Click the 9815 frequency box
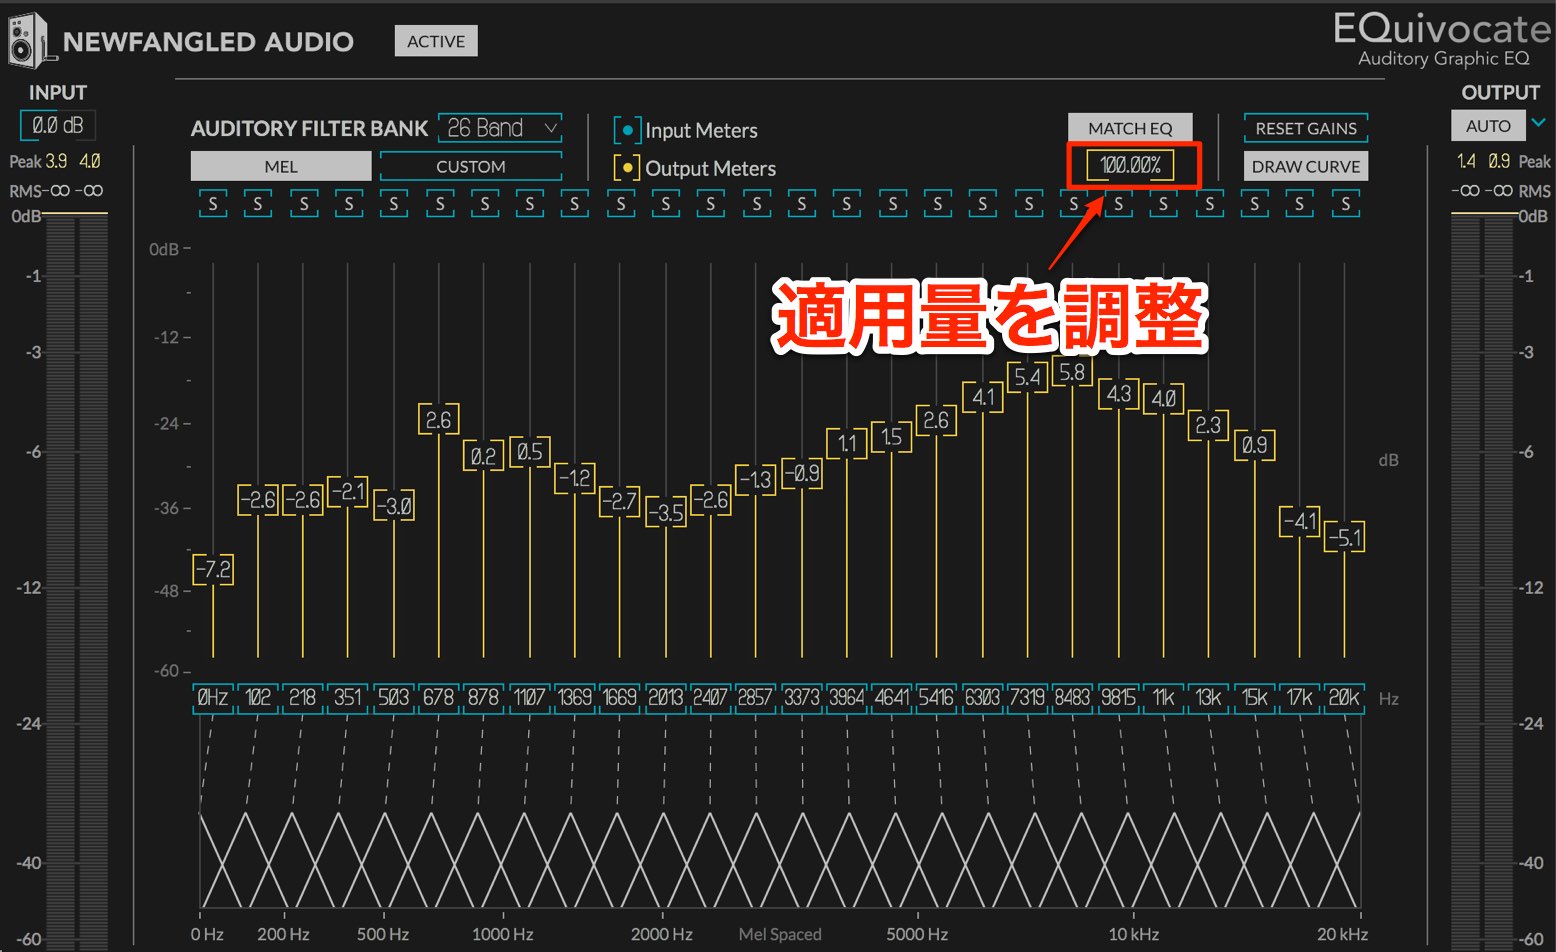The width and height of the screenshot is (1556, 952). [1118, 698]
